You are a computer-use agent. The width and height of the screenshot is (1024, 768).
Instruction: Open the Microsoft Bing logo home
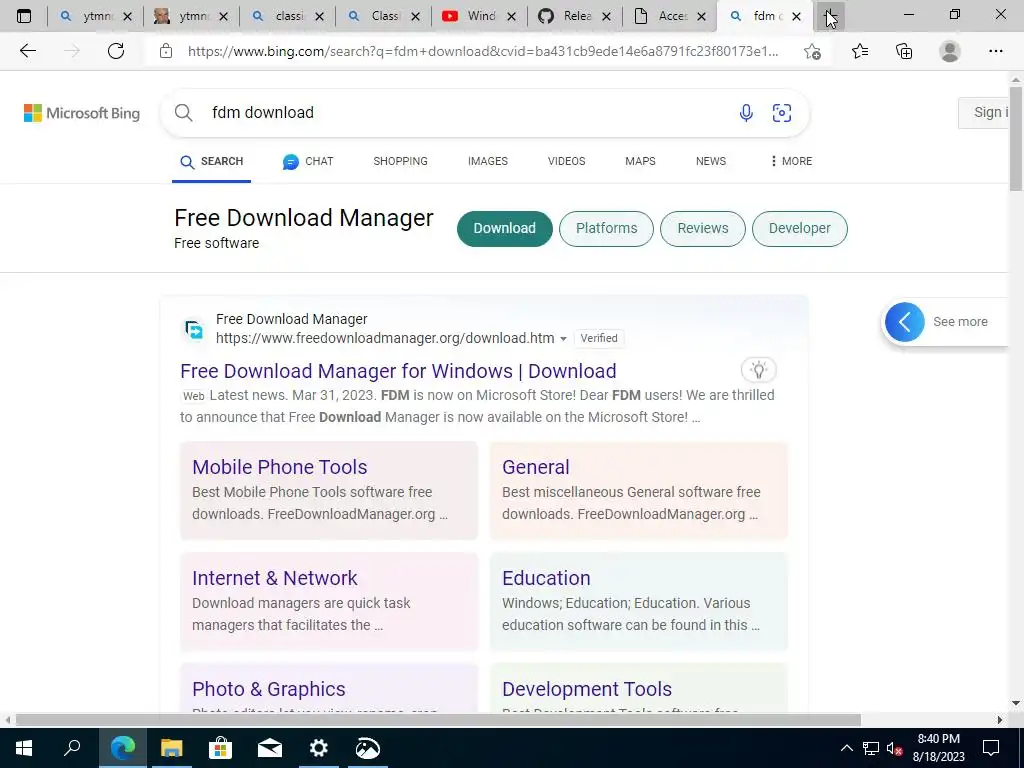pyautogui.click(x=82, y=113)
